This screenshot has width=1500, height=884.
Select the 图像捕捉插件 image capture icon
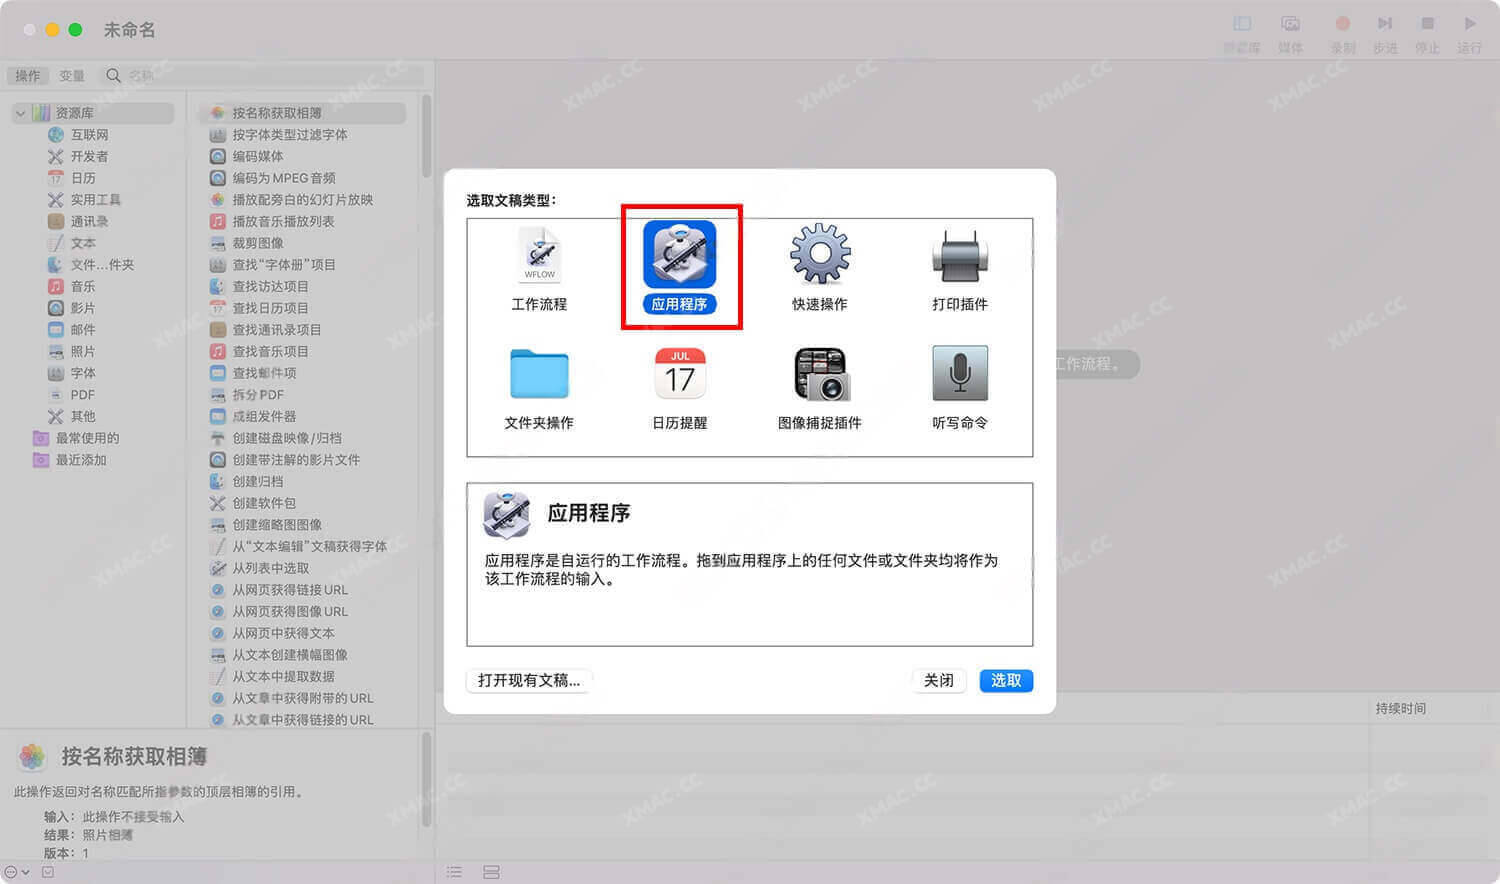(x=820, y=375)
